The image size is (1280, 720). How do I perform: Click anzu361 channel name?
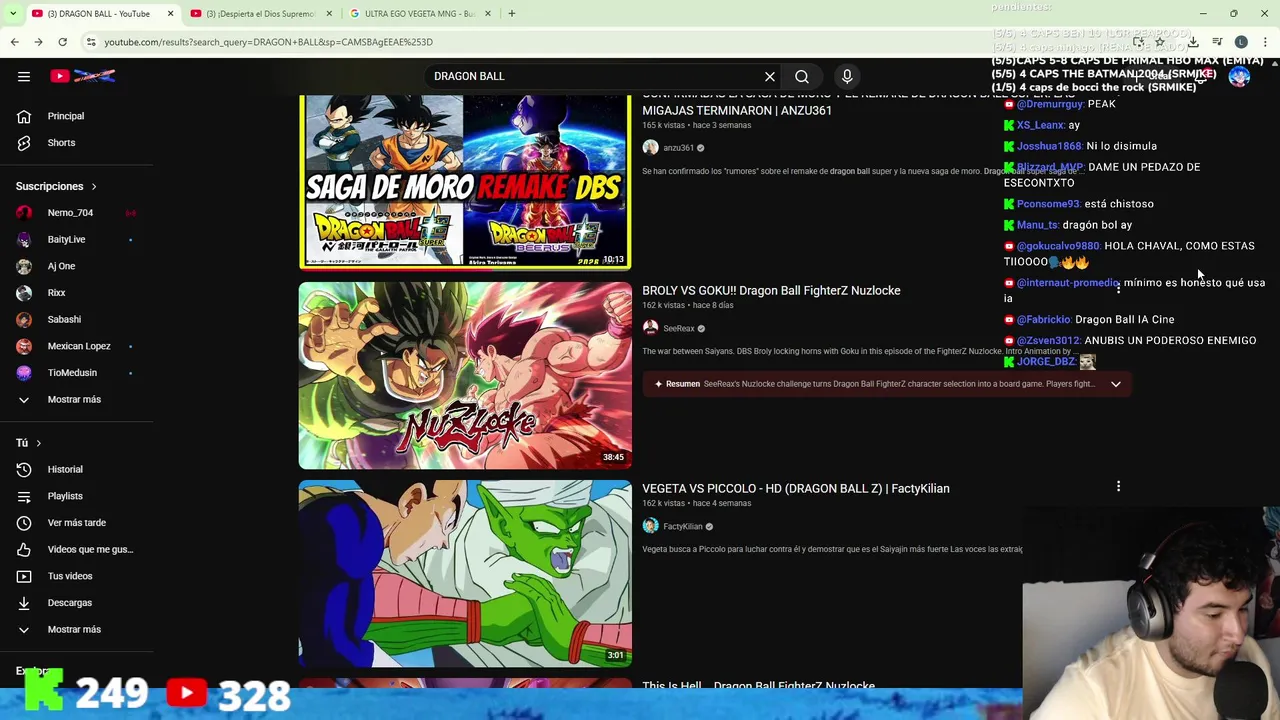[x=678, y=148]
